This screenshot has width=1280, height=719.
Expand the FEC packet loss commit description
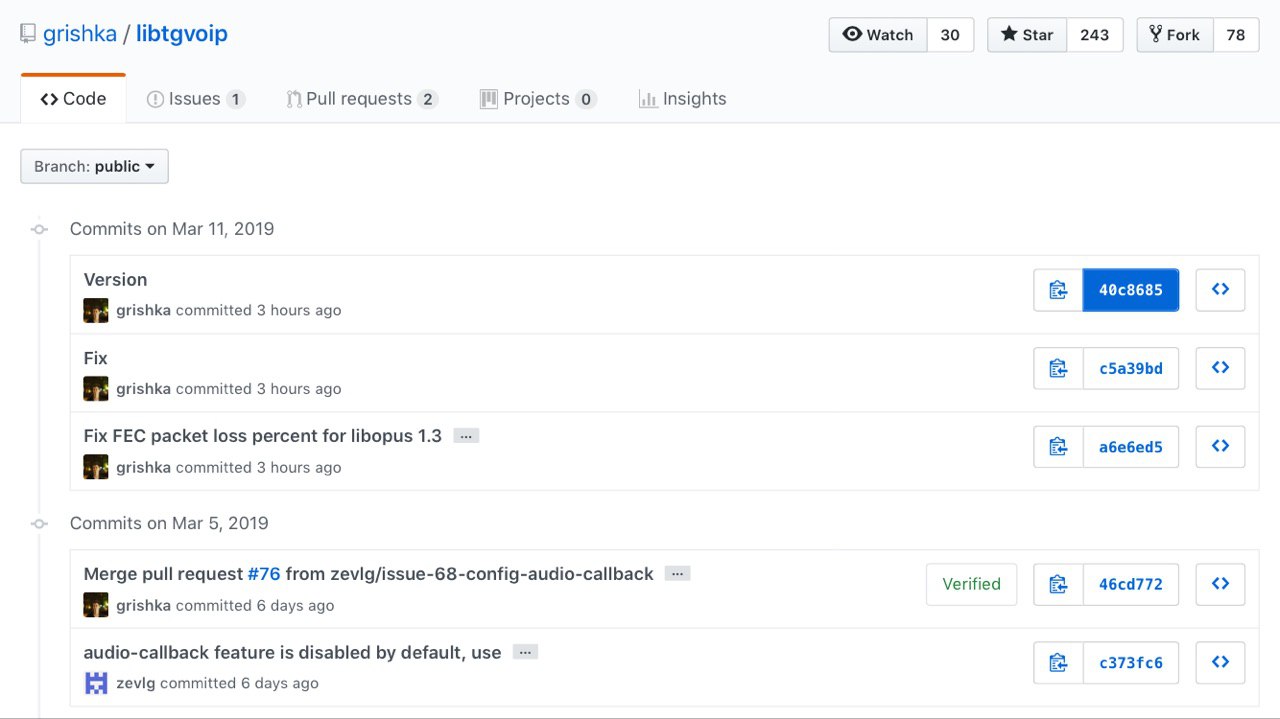coord(466,436)
